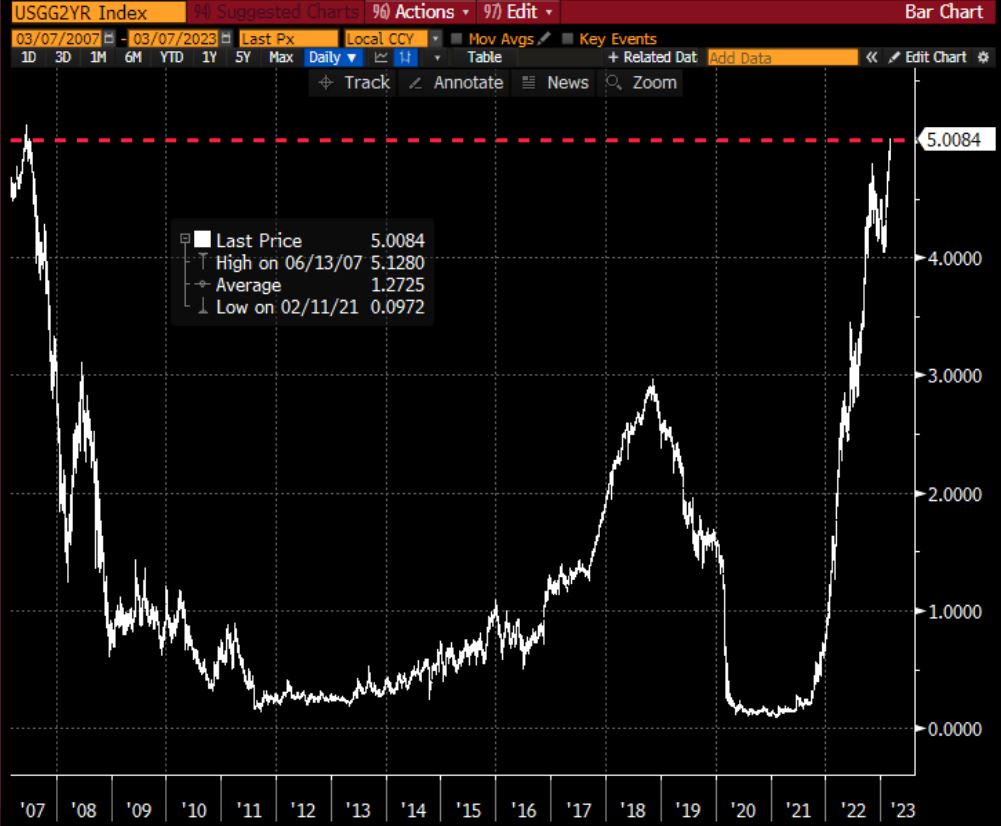
Task: Open the Local CCY currency dropdown arrow
Action: pyautogui.click(x=435, y=38)
